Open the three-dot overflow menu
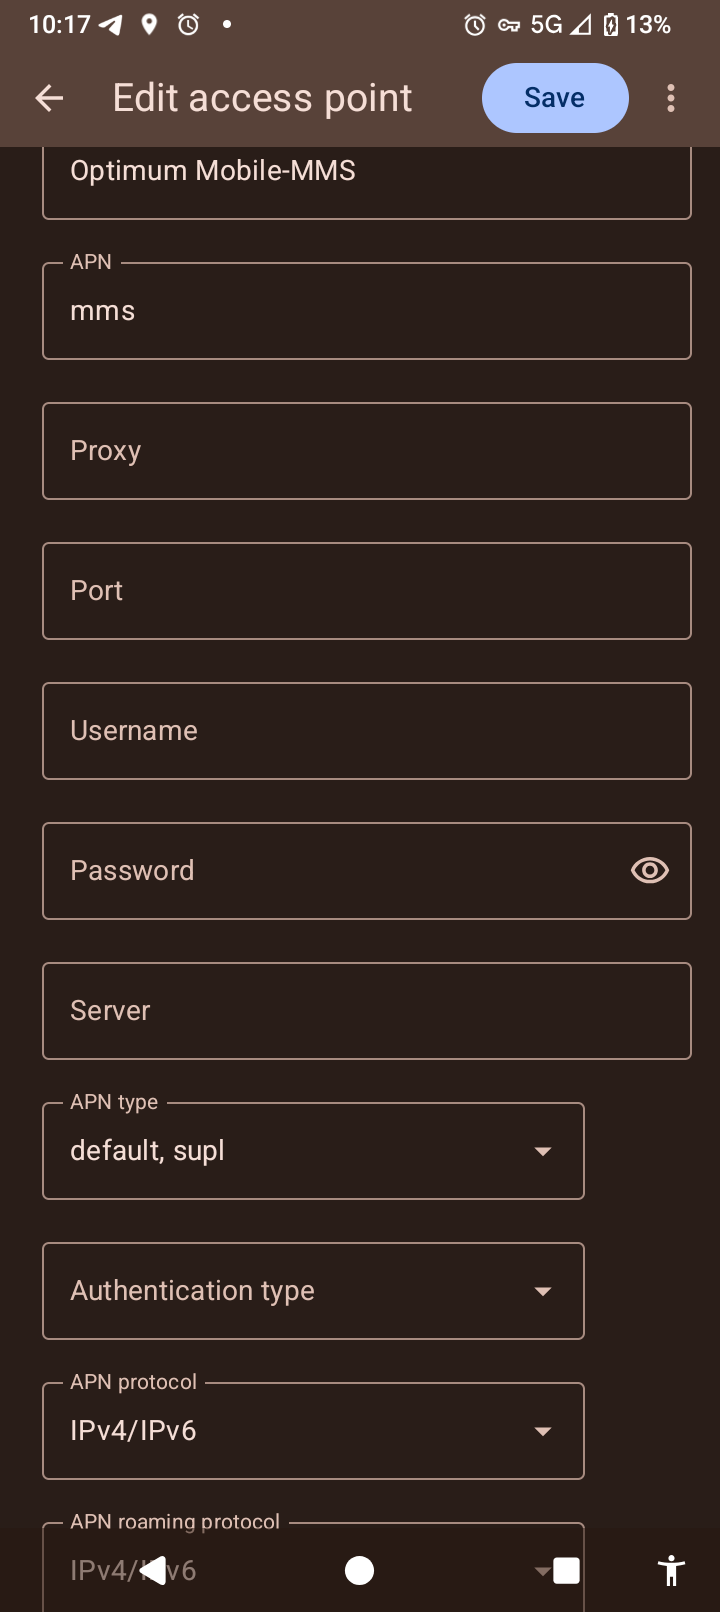Screen dimensions: 720x1612 [671, 98]
